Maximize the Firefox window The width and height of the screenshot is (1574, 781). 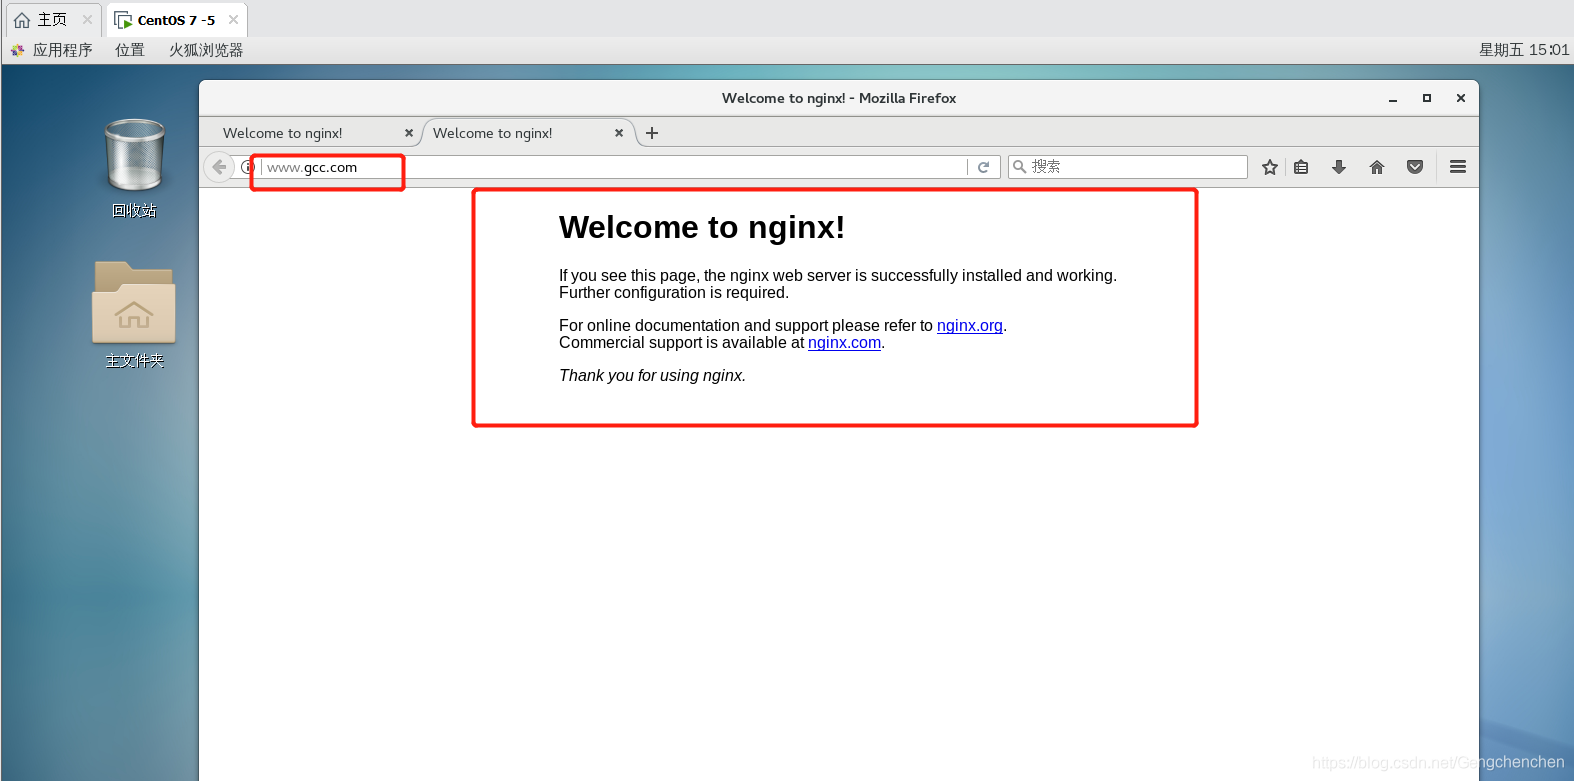click(1427, 98)
